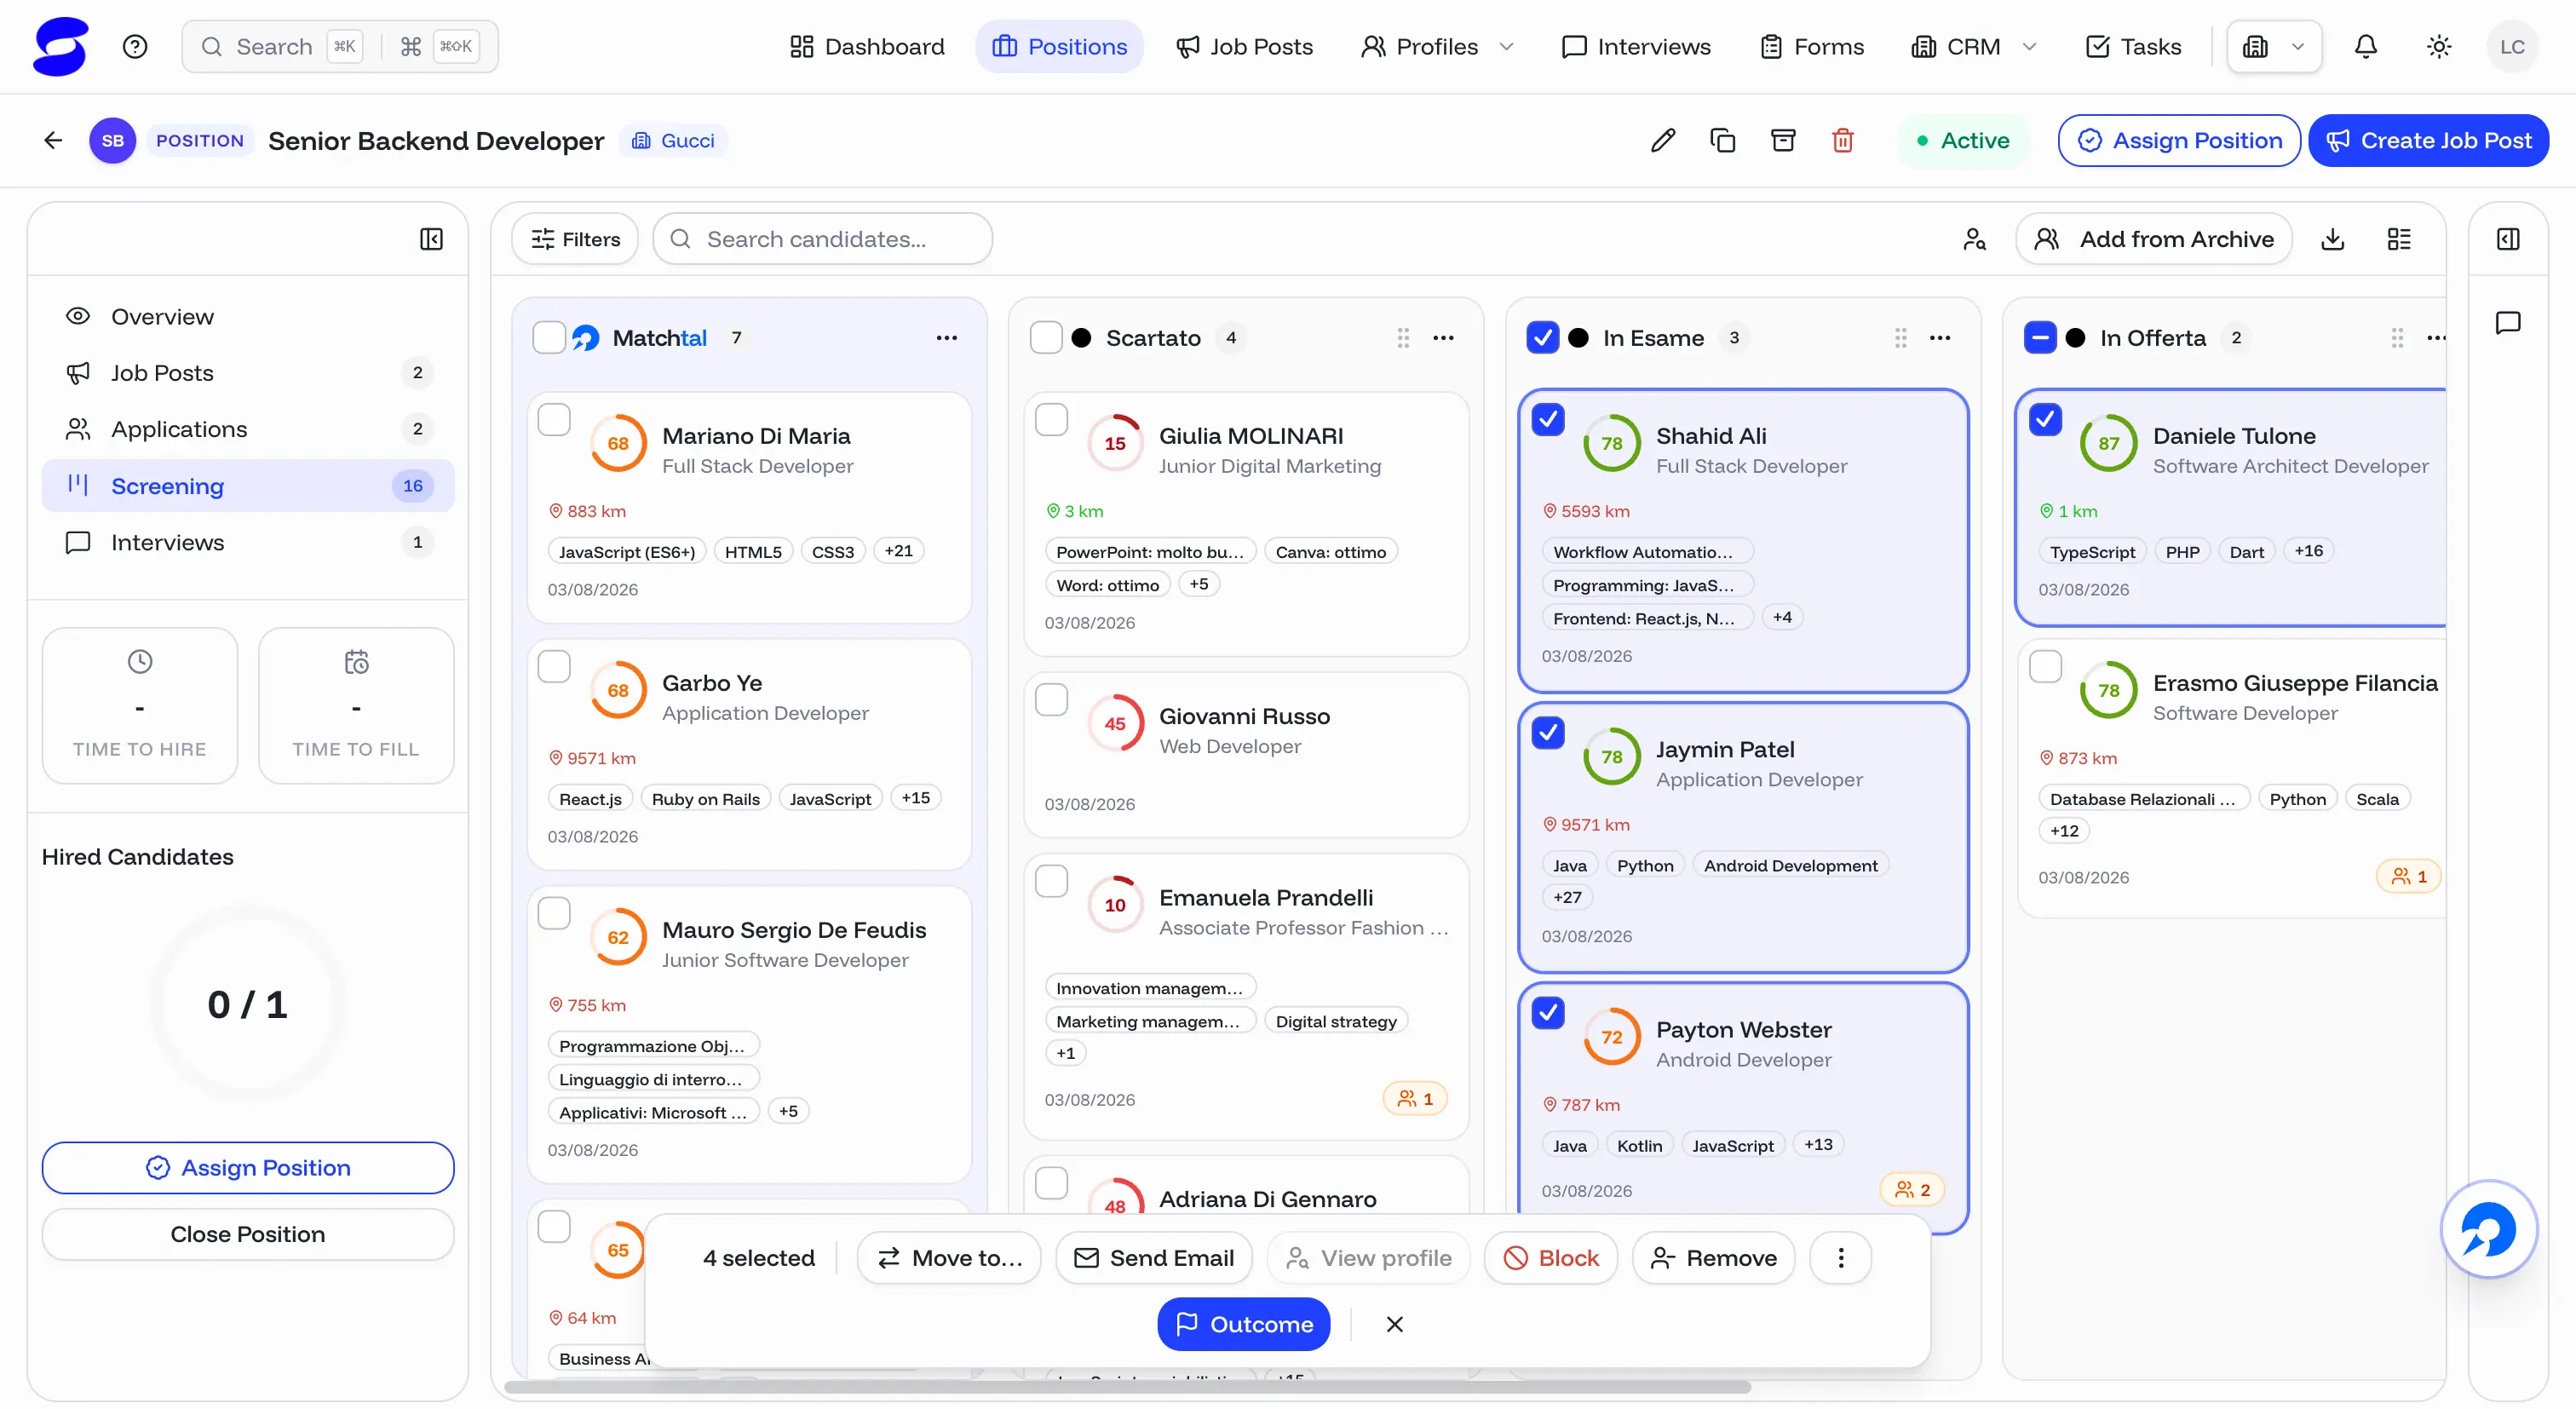Click the Outcome button
The width and height of the screenshot is (2576, 1409).
(1243, 1323)
